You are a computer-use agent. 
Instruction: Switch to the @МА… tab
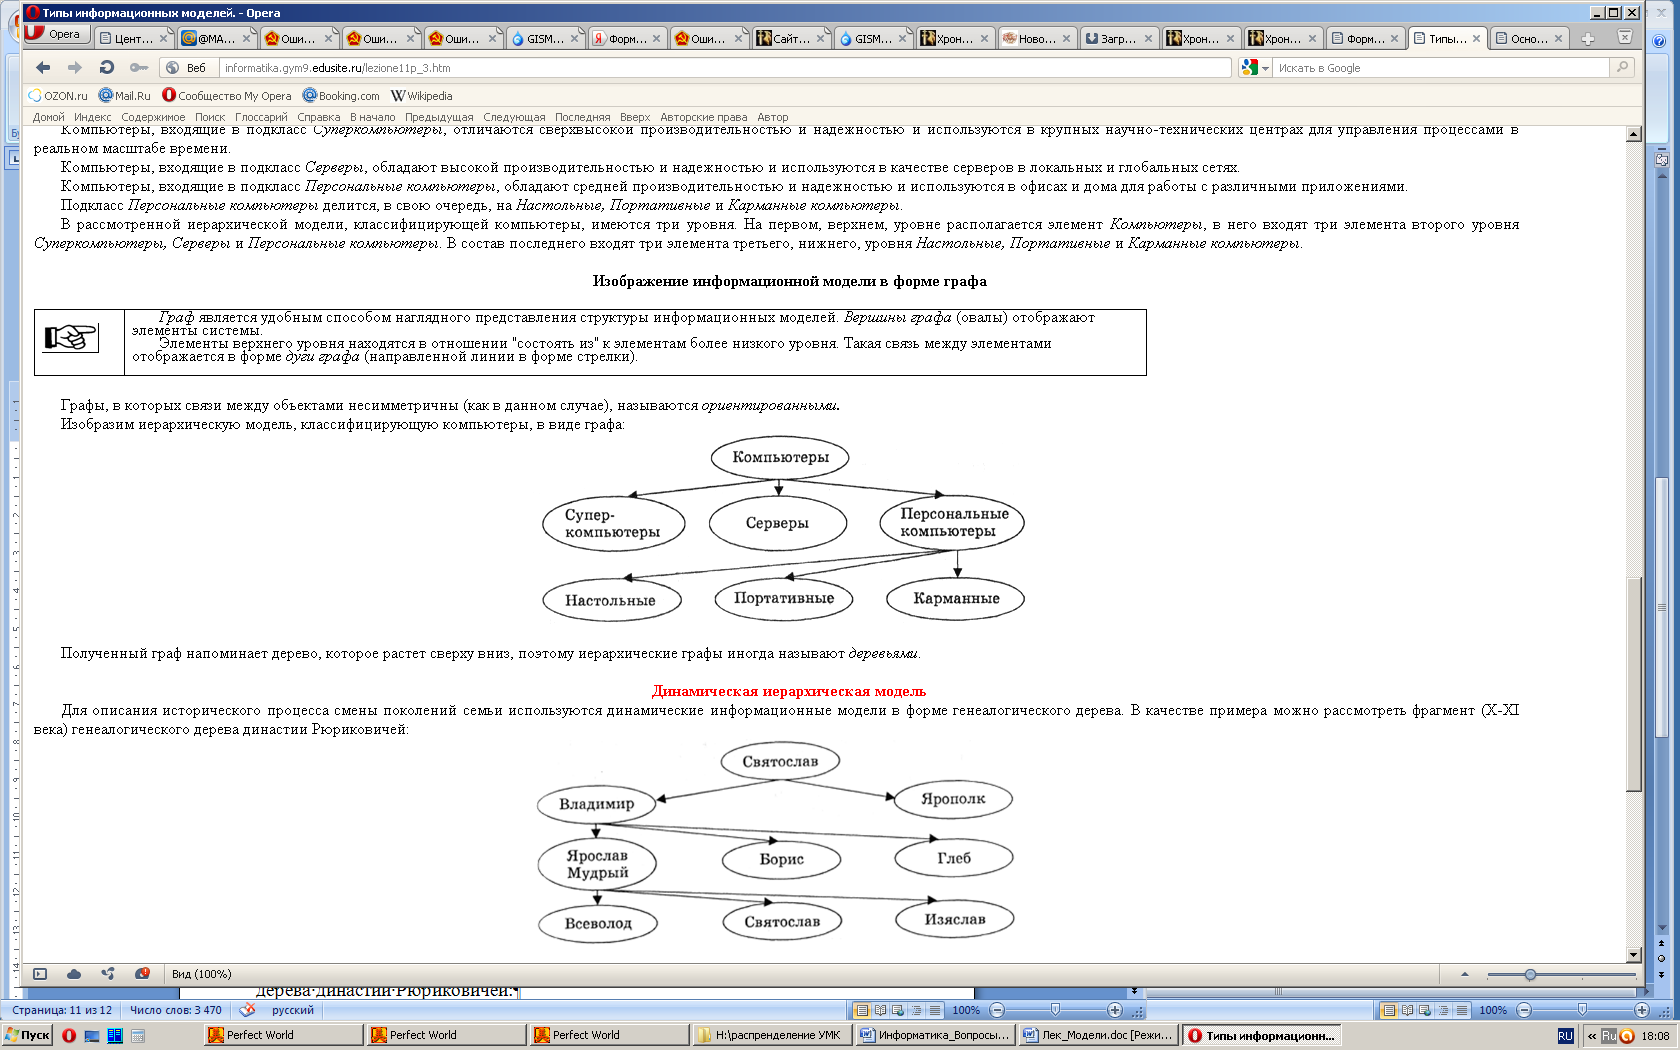tap(216, 38)
